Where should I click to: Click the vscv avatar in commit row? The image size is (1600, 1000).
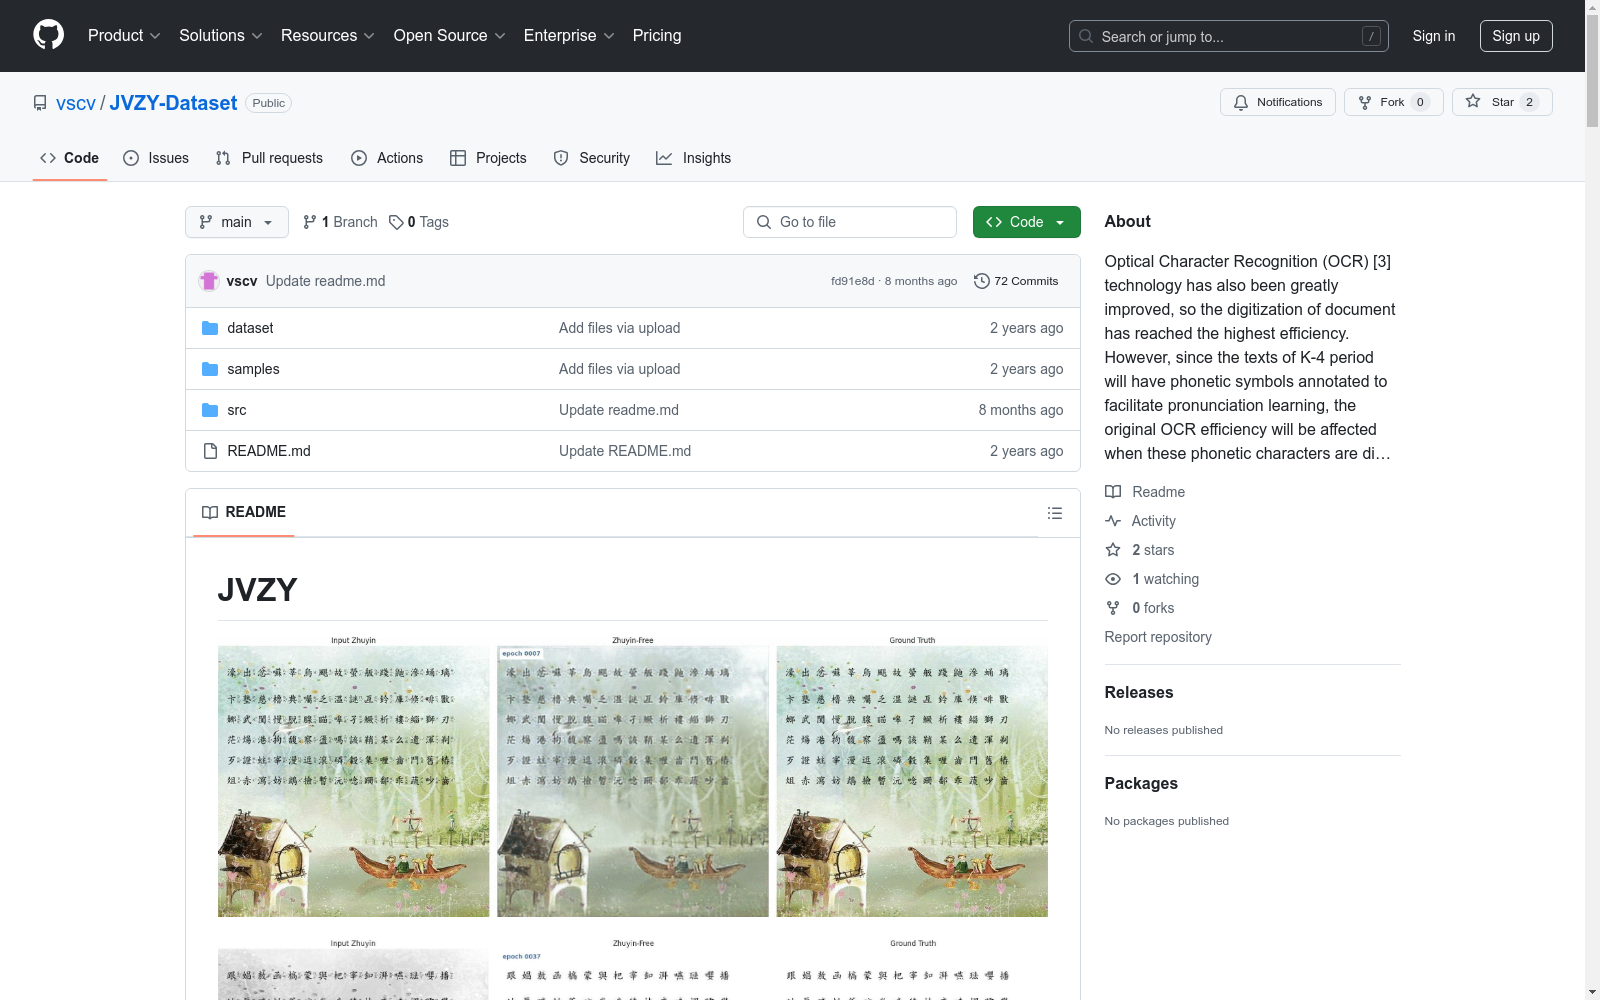click(209, 281)
